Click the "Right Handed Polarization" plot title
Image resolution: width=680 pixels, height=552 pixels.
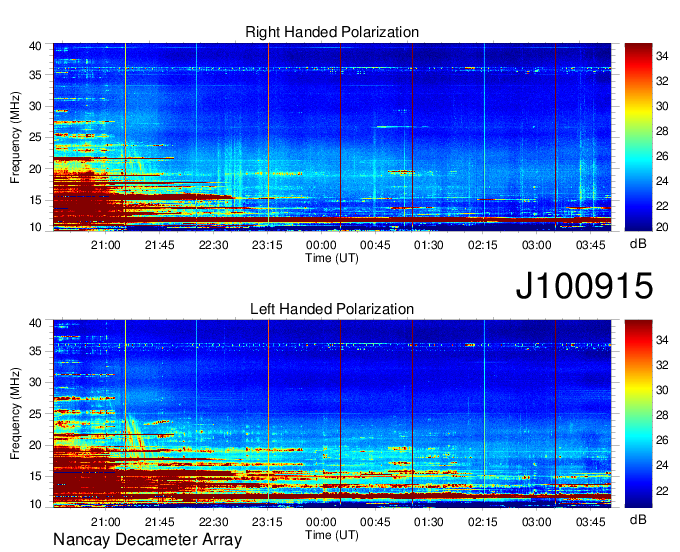pyautogui.click(x=332, y=32)
